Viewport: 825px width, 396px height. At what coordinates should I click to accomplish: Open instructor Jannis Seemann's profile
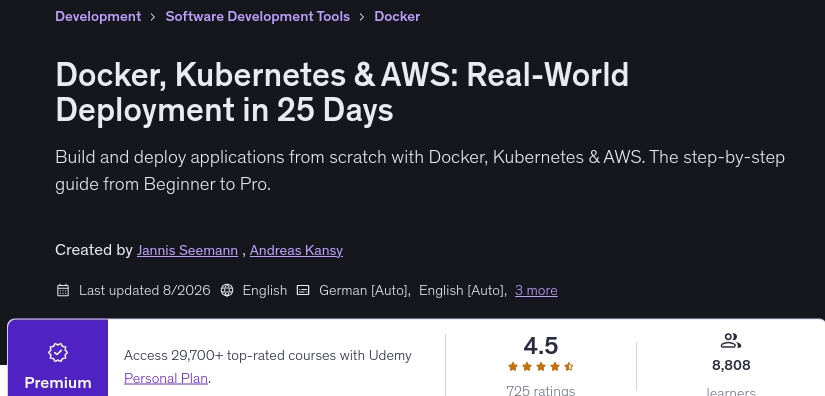tap(187, 250)
